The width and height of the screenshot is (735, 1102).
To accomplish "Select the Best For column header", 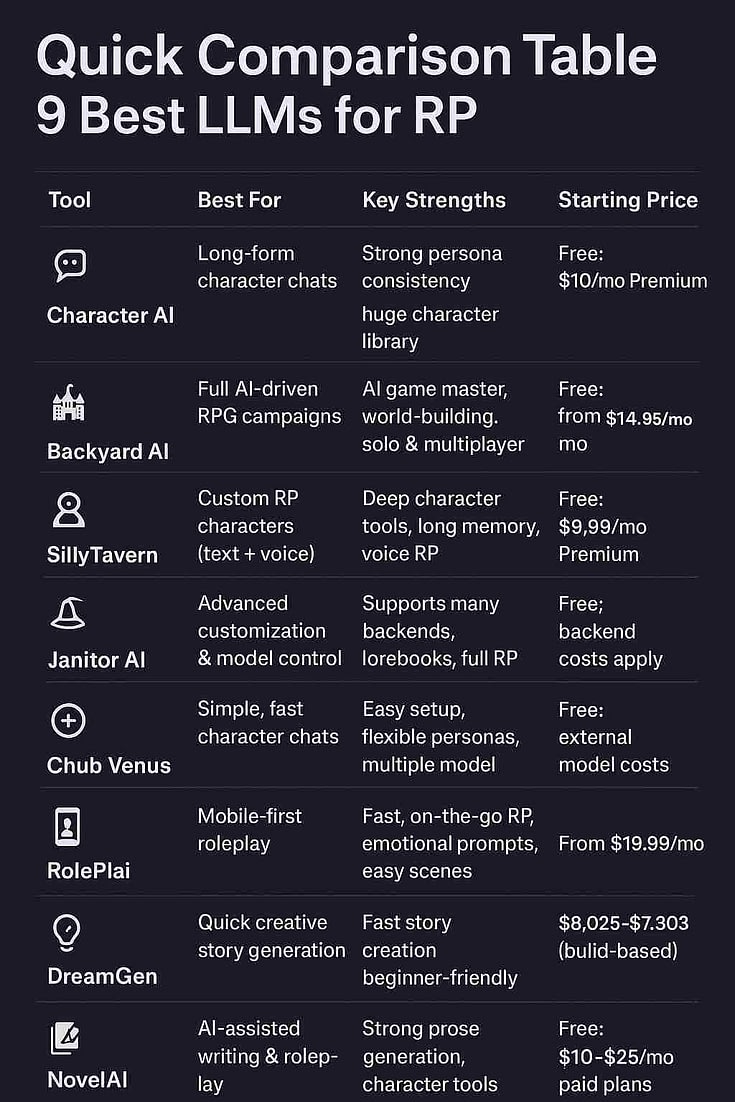I will pos(240,200).
